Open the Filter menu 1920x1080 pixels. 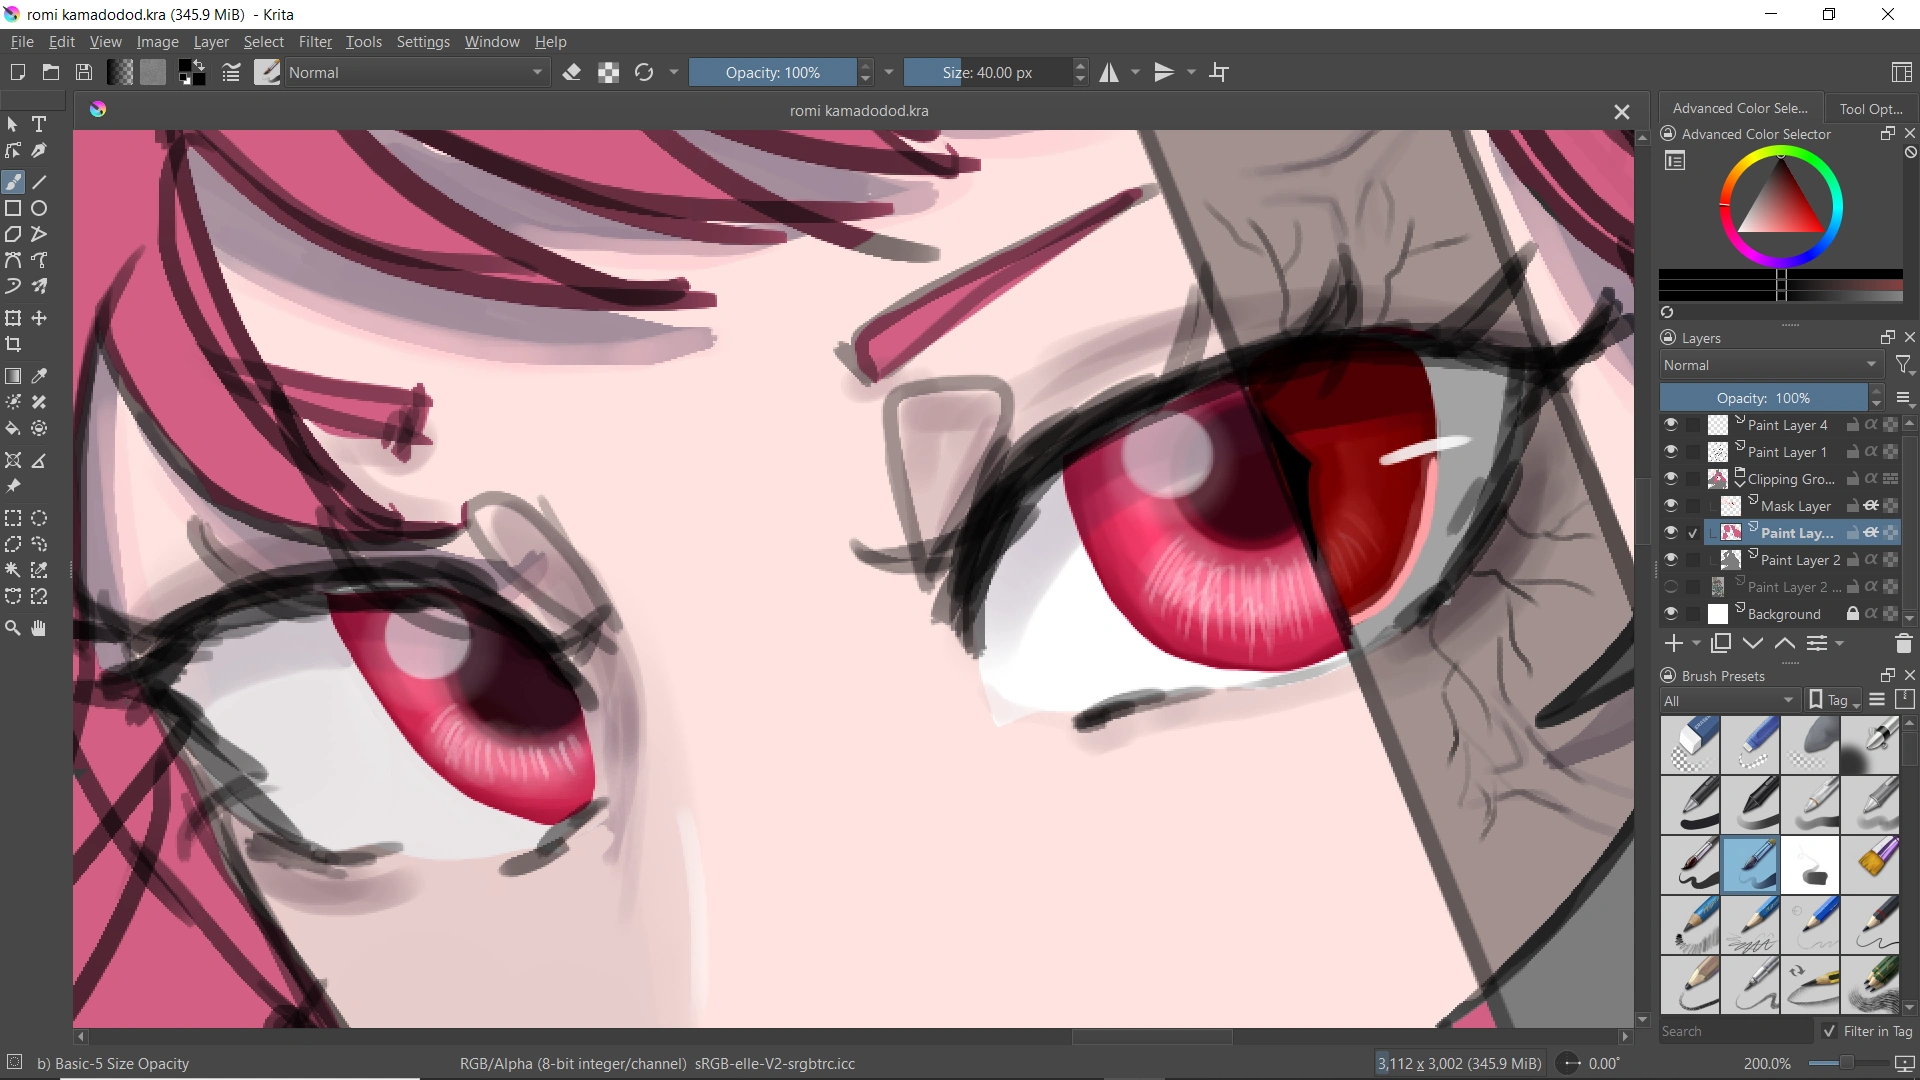(314, 42)
